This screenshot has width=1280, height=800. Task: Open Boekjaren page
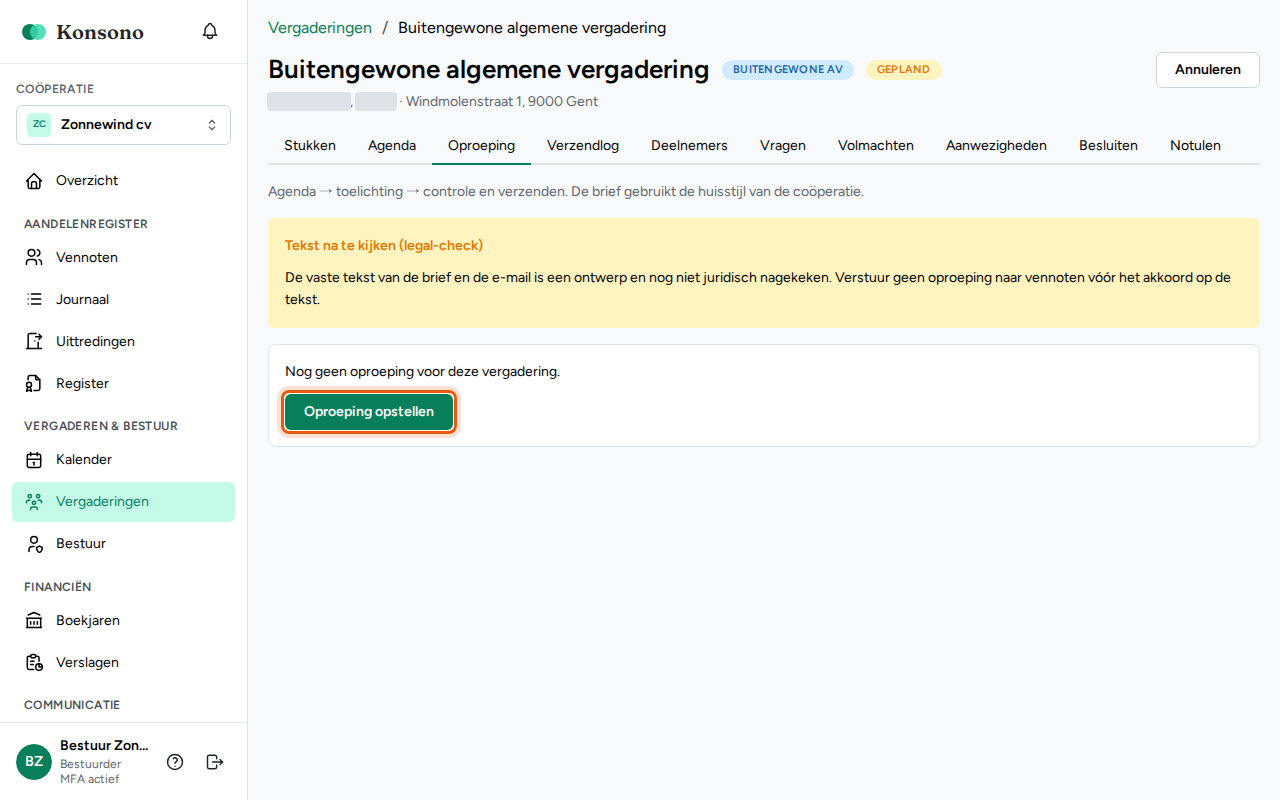(x=123, y=621)
